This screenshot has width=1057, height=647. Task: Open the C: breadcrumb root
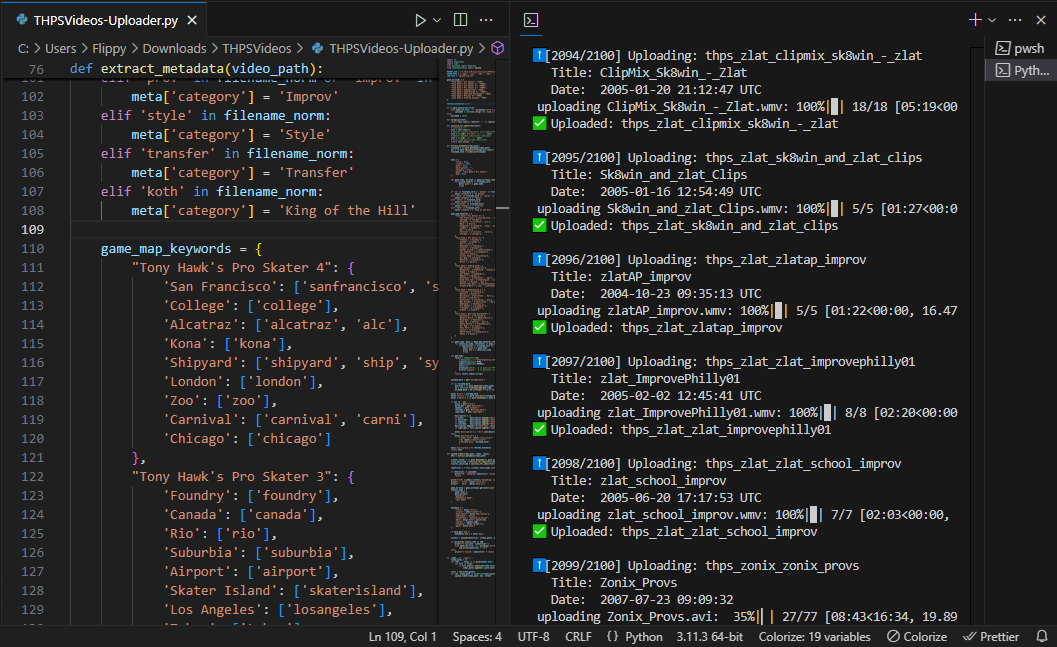(x=23, y=49)
